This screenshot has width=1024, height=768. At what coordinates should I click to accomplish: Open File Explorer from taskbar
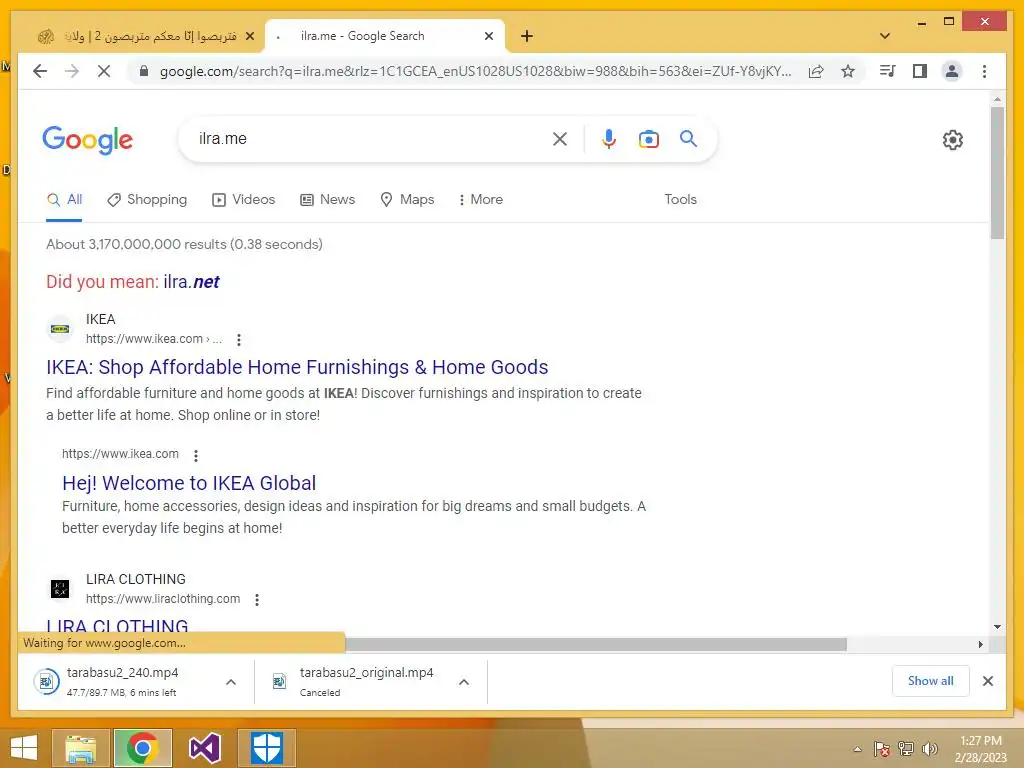[x=80, y=748]
